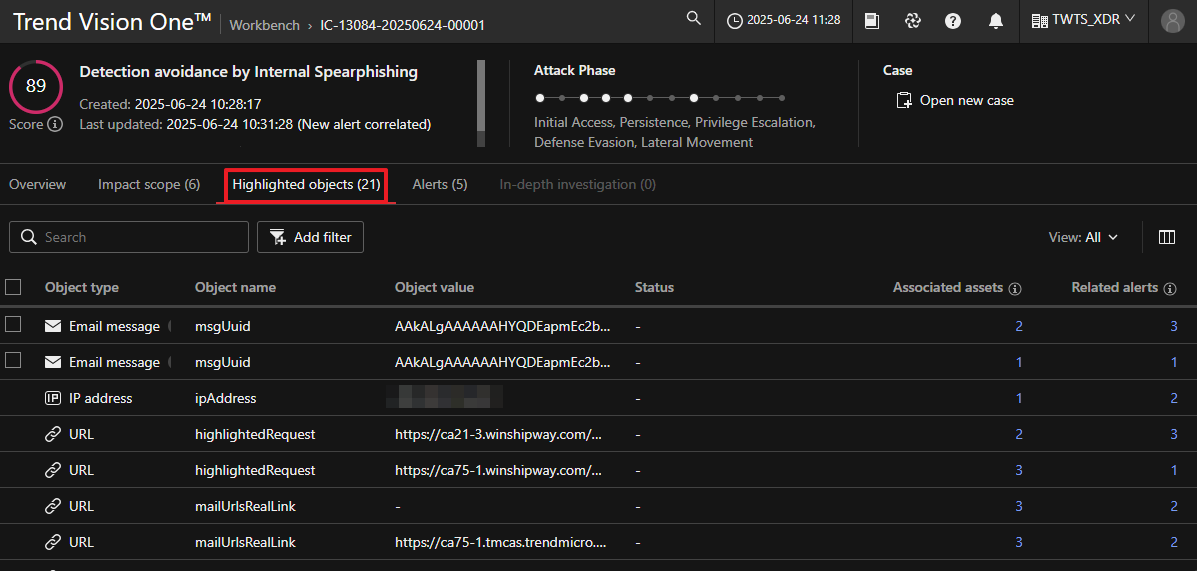The height and width of the screenshot is (571, 1197).
Task: Open the View: All dropdown
Action: coord(1082,237)
